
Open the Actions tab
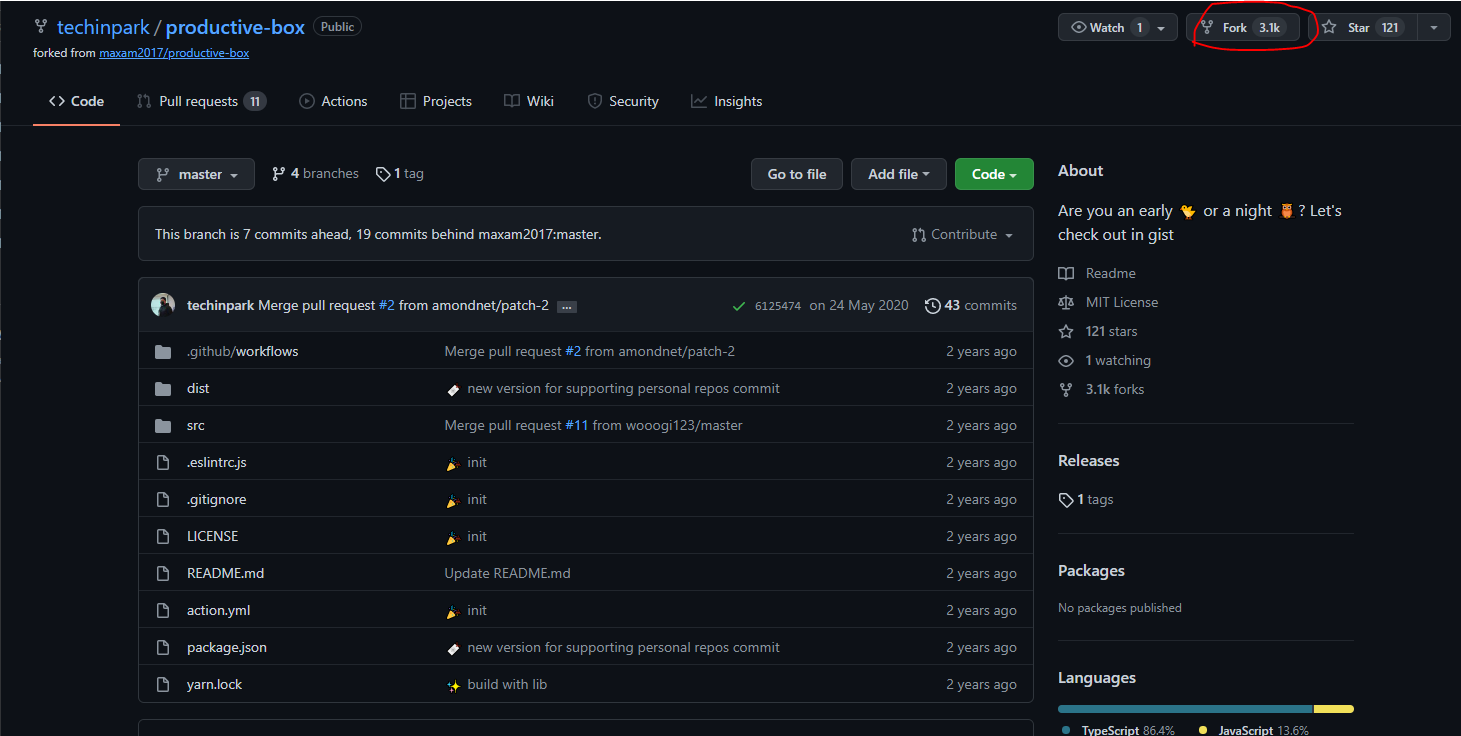[x=333, y=101]
